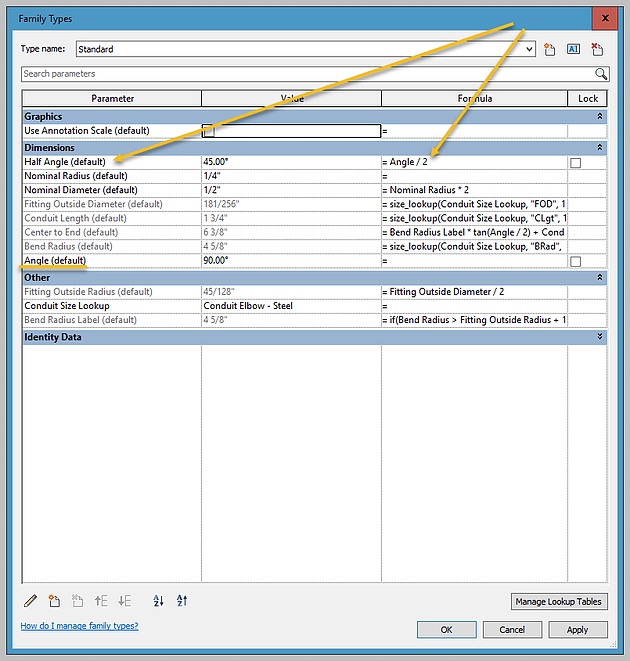Click the empty formula cell for Angle
The height and width of the screenshot is (661, 630).
tap(474, 261)
